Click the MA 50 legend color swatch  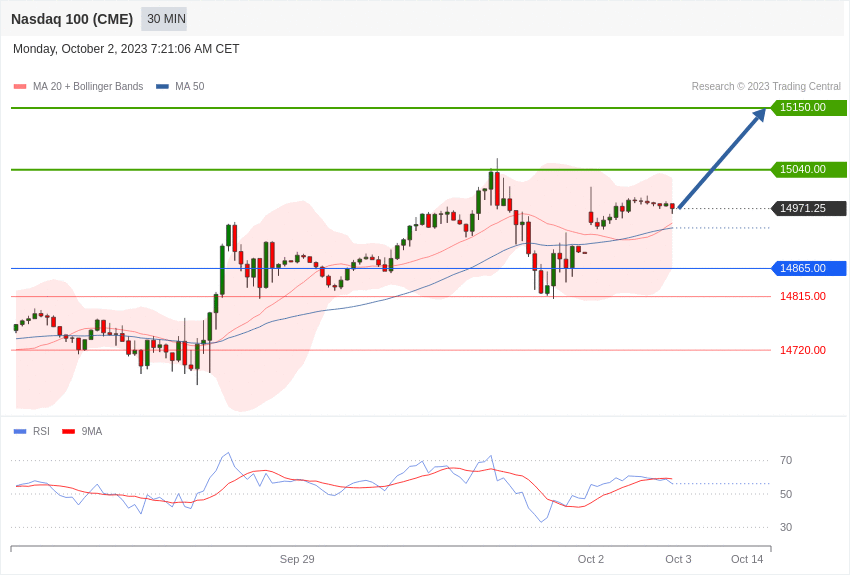pos(162,86)
